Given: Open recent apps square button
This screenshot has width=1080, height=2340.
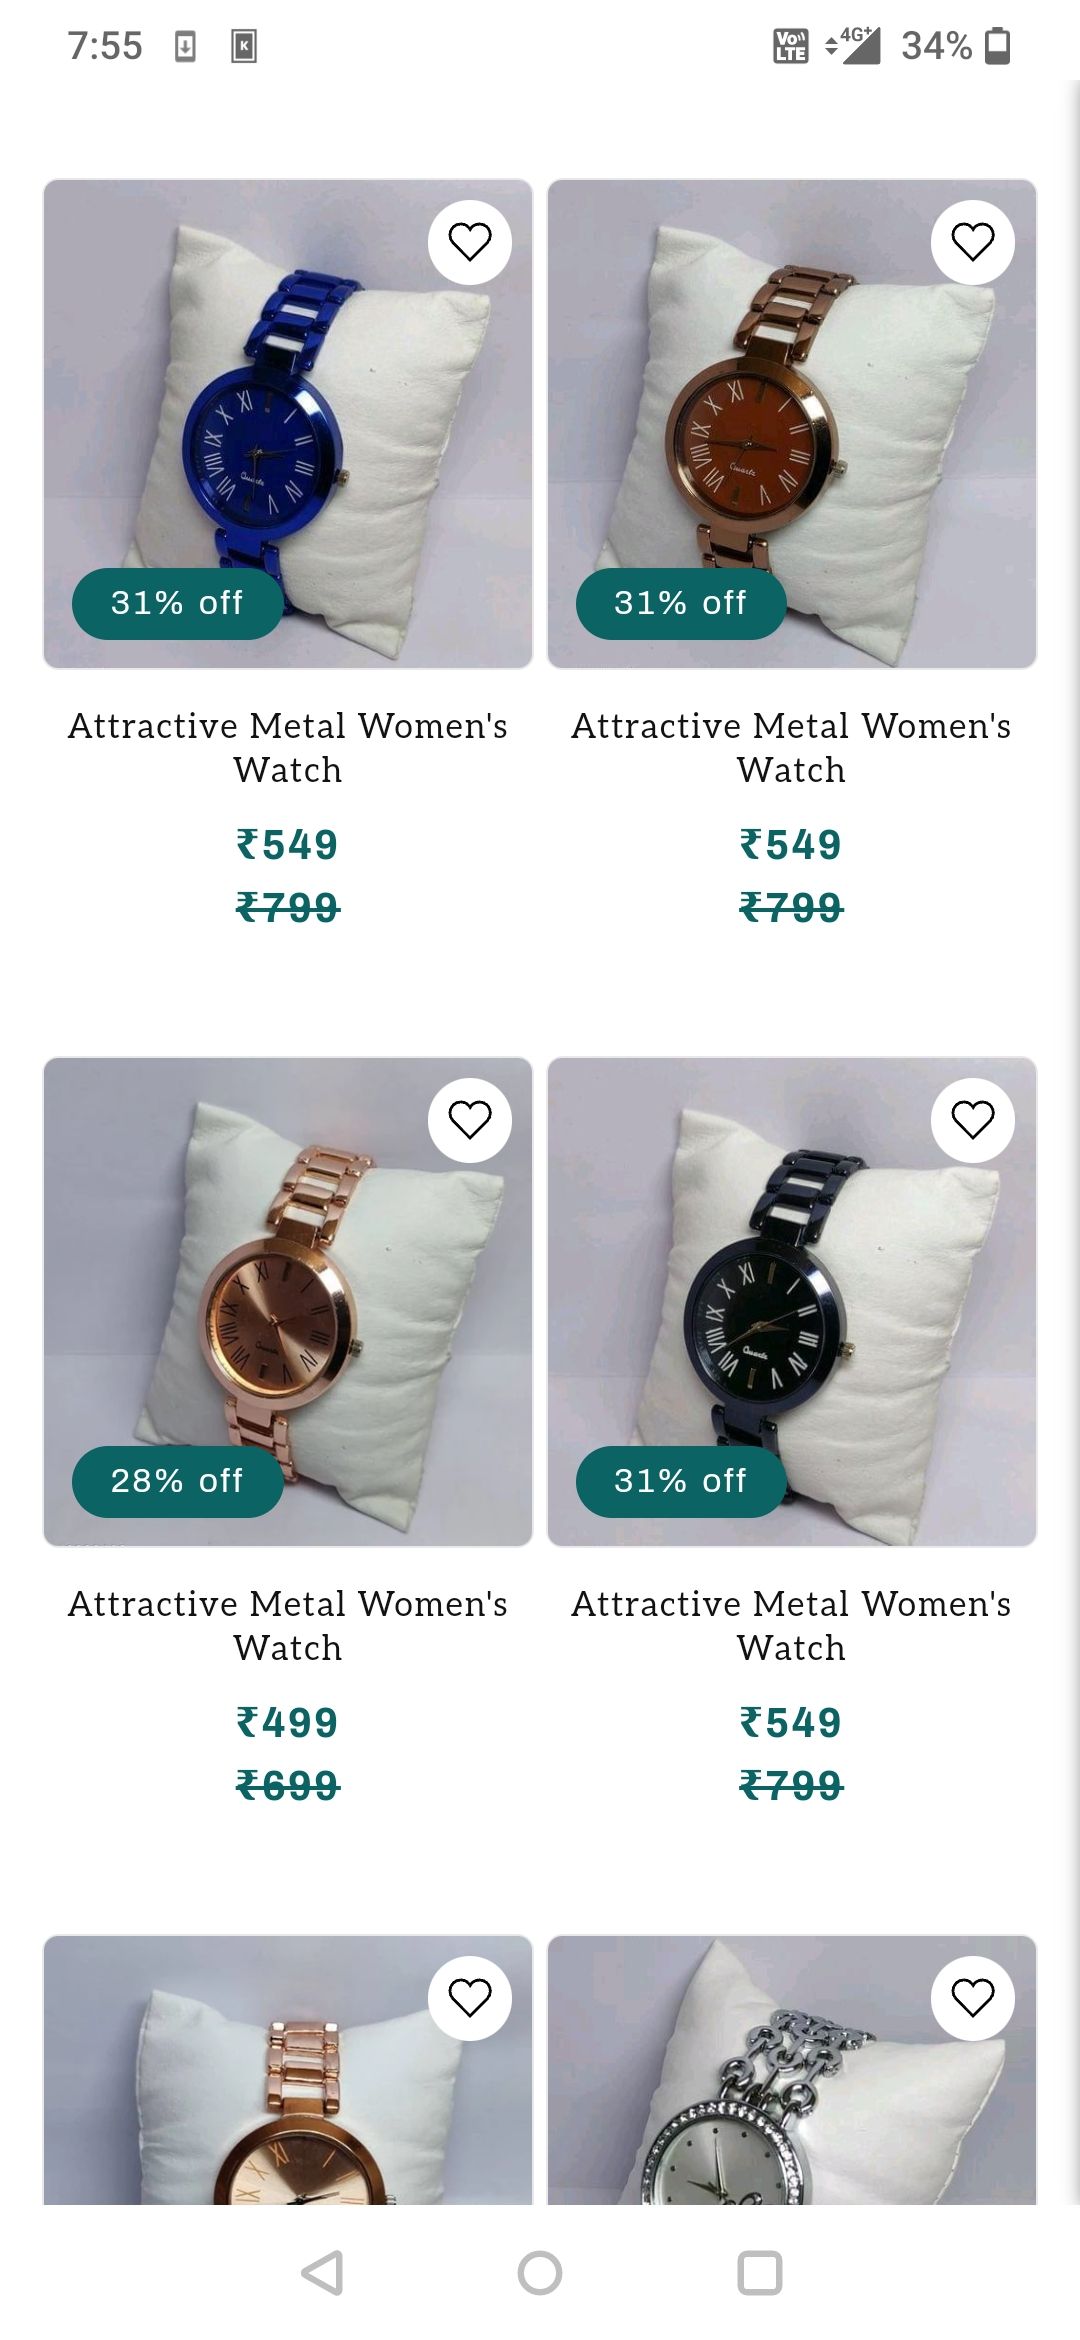Looking at the screenshot, I should click(759, 2273).
